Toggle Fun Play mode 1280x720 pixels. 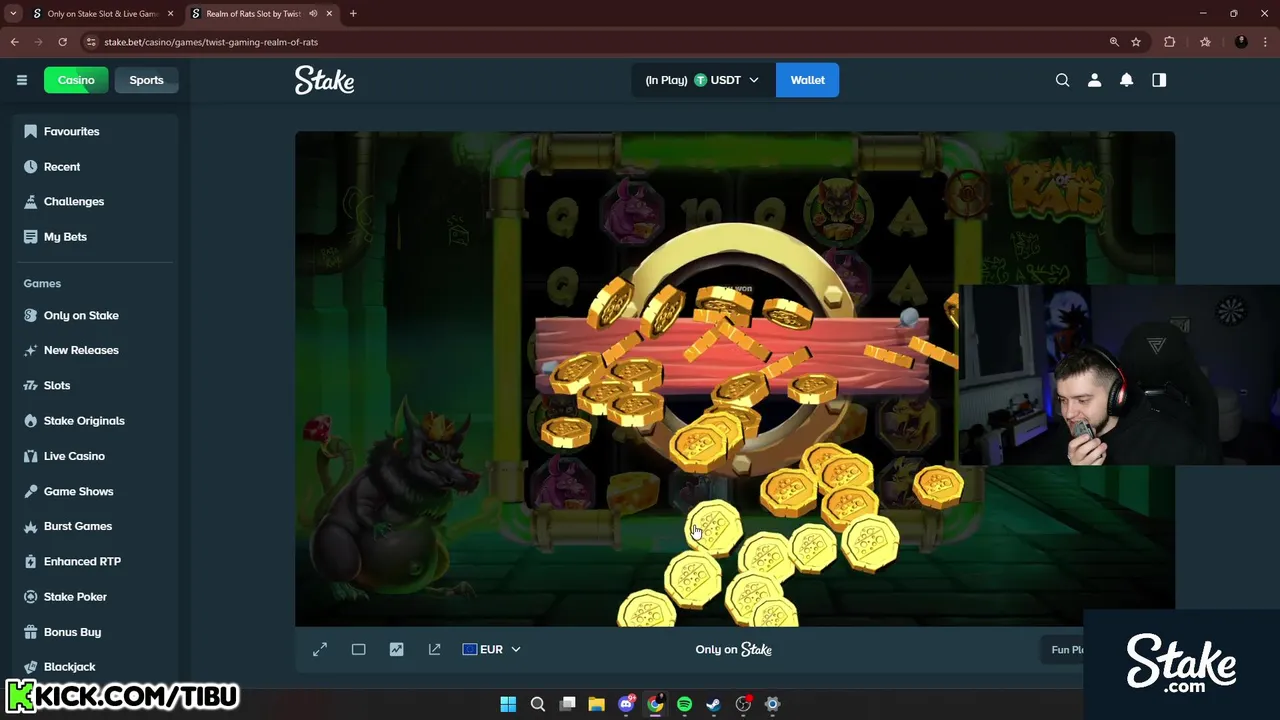1066,649
